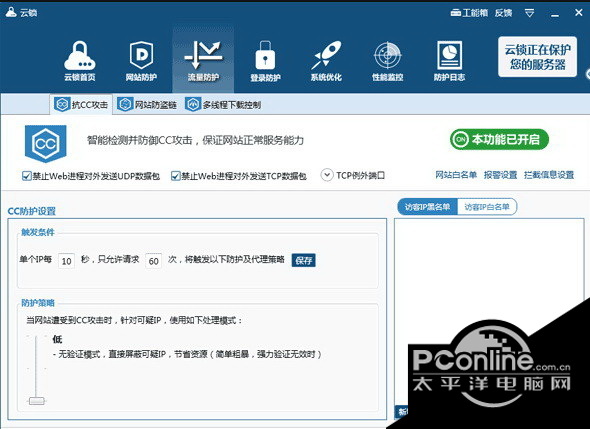
Task: Open the 工具箱 toolbox
Action: (x=469, y=13)
